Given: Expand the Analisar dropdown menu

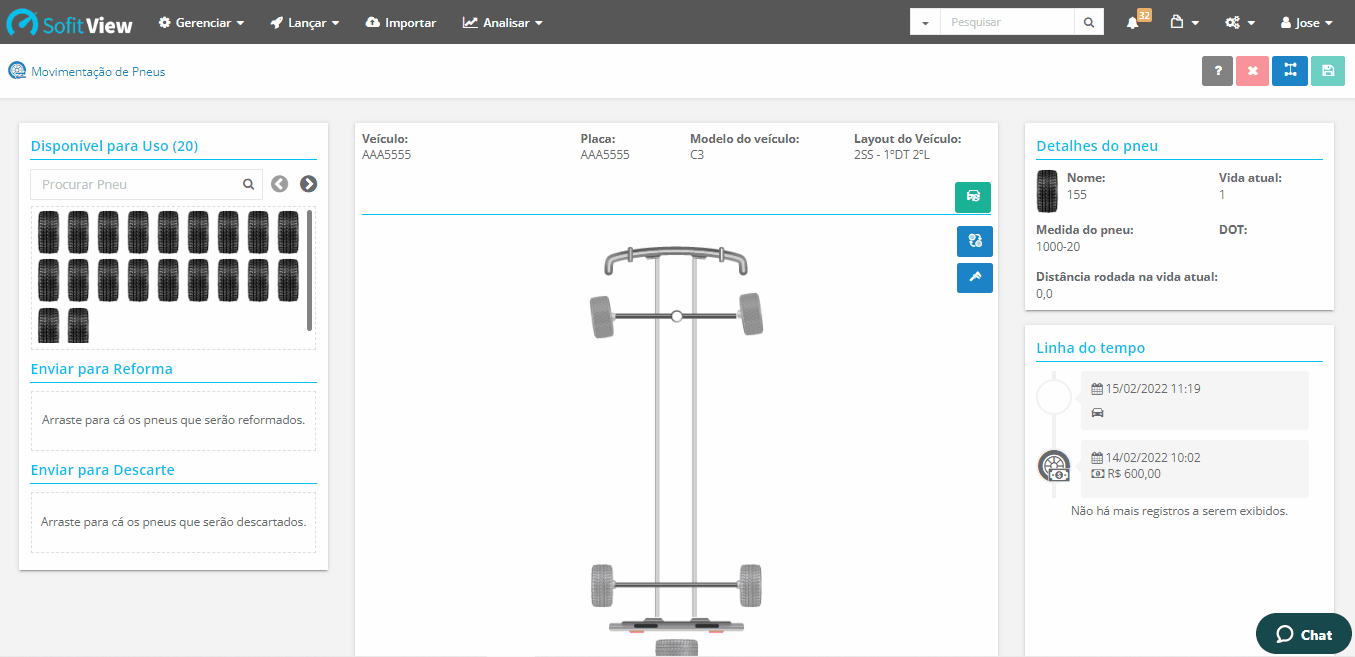Looking at the screenshot, I should (x=502, y=22).
